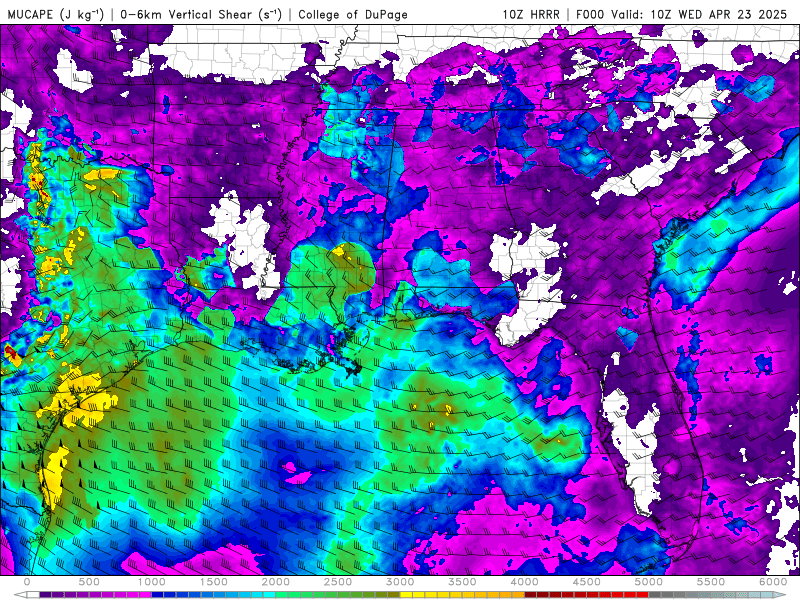The height and width of the screenshot is (600, 800).
Task: Click the left arrow end of the color bar
Action: 20,595
